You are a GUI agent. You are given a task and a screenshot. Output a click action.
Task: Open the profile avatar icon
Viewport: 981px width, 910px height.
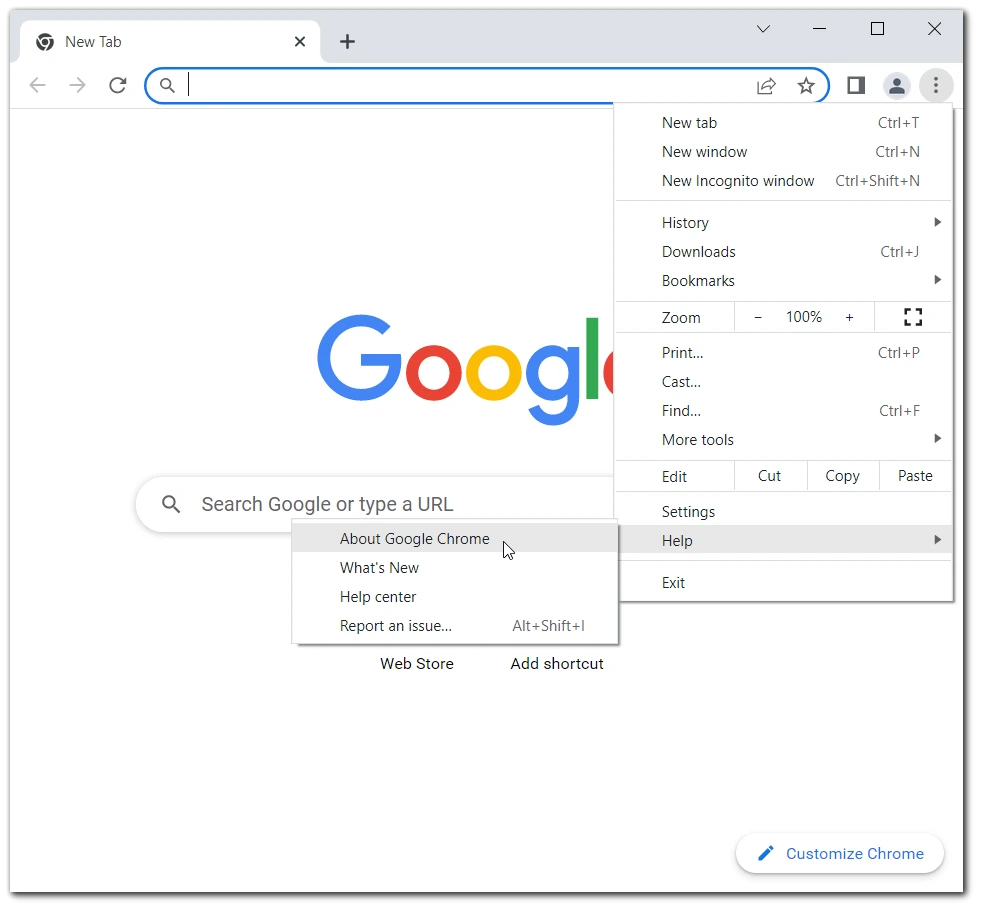coord(897,85)
